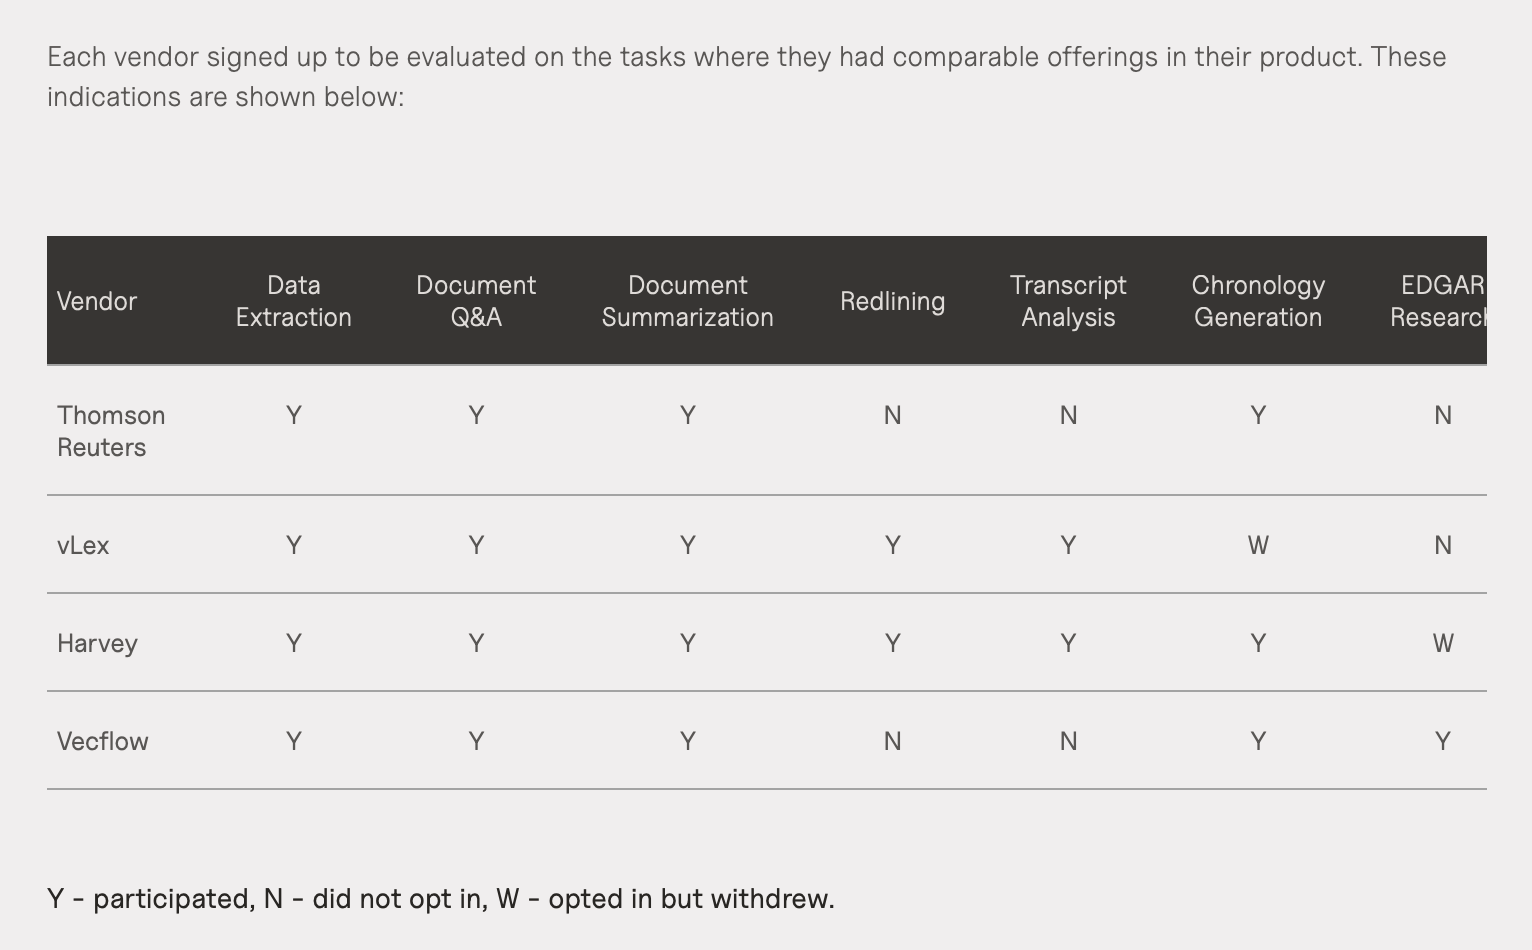Select Harvey's Y under Redlining
Image resolution: width=1532 pixels, height=950 pixels.
click(892, 643)
